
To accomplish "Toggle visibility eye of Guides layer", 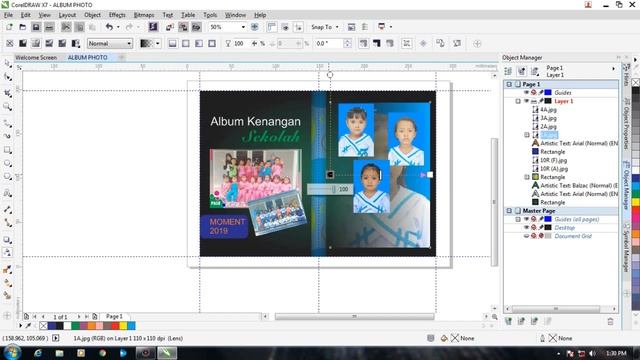I will [527, 93].
